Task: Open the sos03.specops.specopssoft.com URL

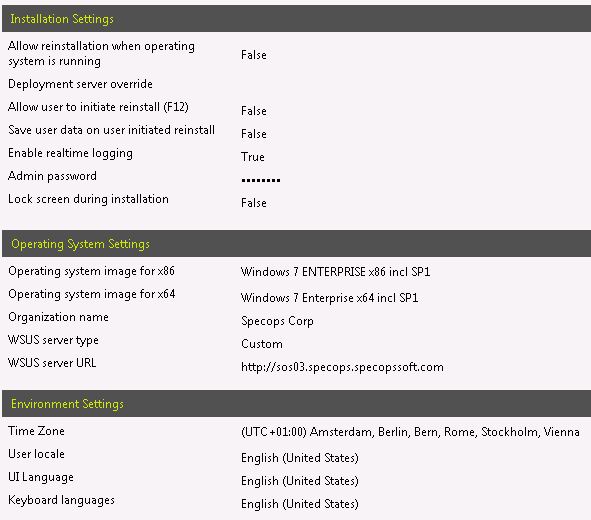Action: point(342,367)
